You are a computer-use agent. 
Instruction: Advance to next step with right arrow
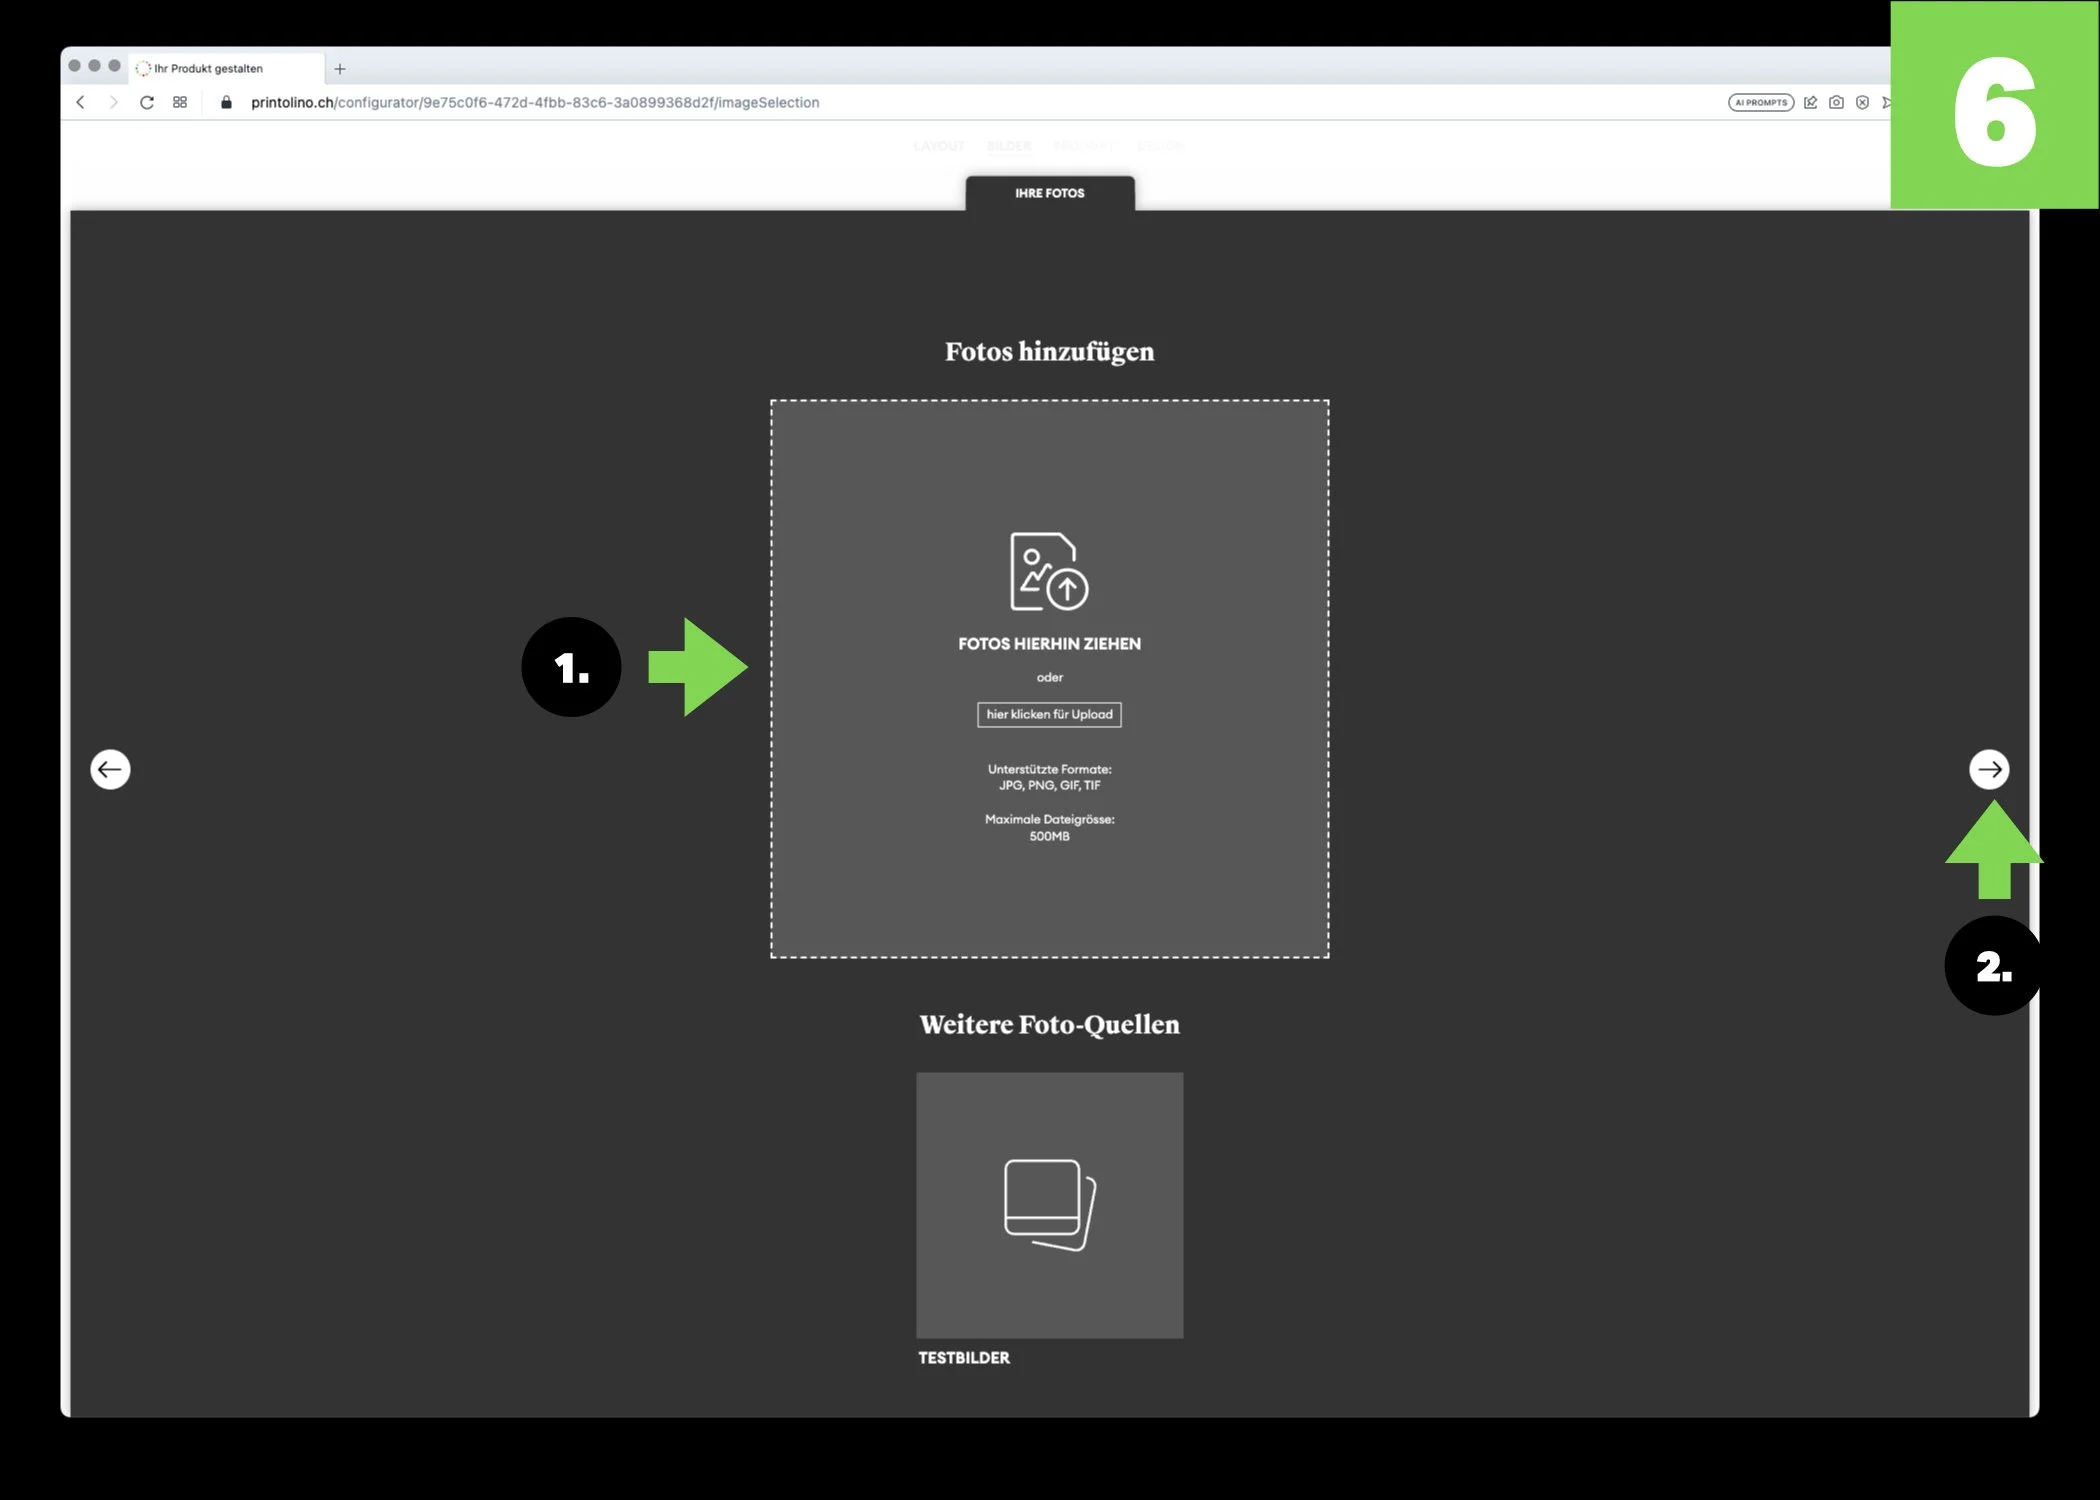coord(1988,769)
